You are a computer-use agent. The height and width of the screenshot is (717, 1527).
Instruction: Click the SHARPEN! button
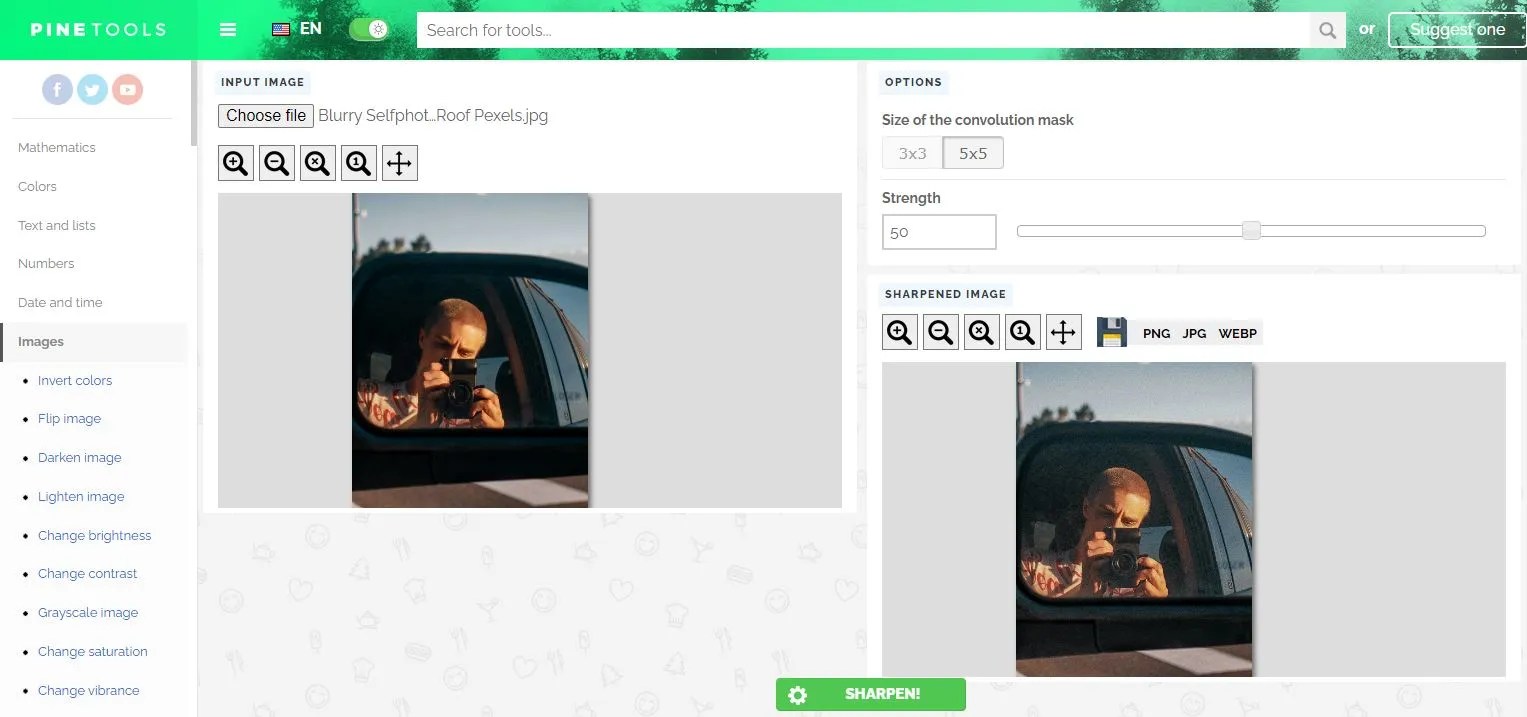pos(870,694)
